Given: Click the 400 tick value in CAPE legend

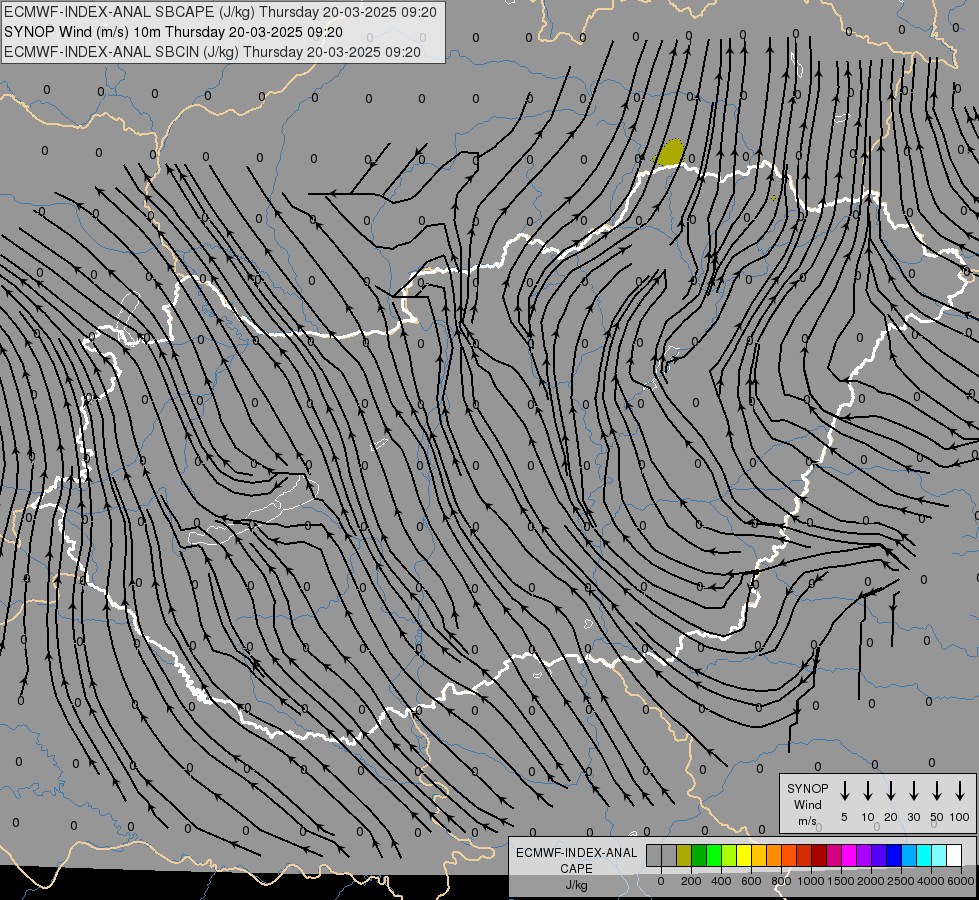Looking at the screenshot, I should click(x=721, y=881).
